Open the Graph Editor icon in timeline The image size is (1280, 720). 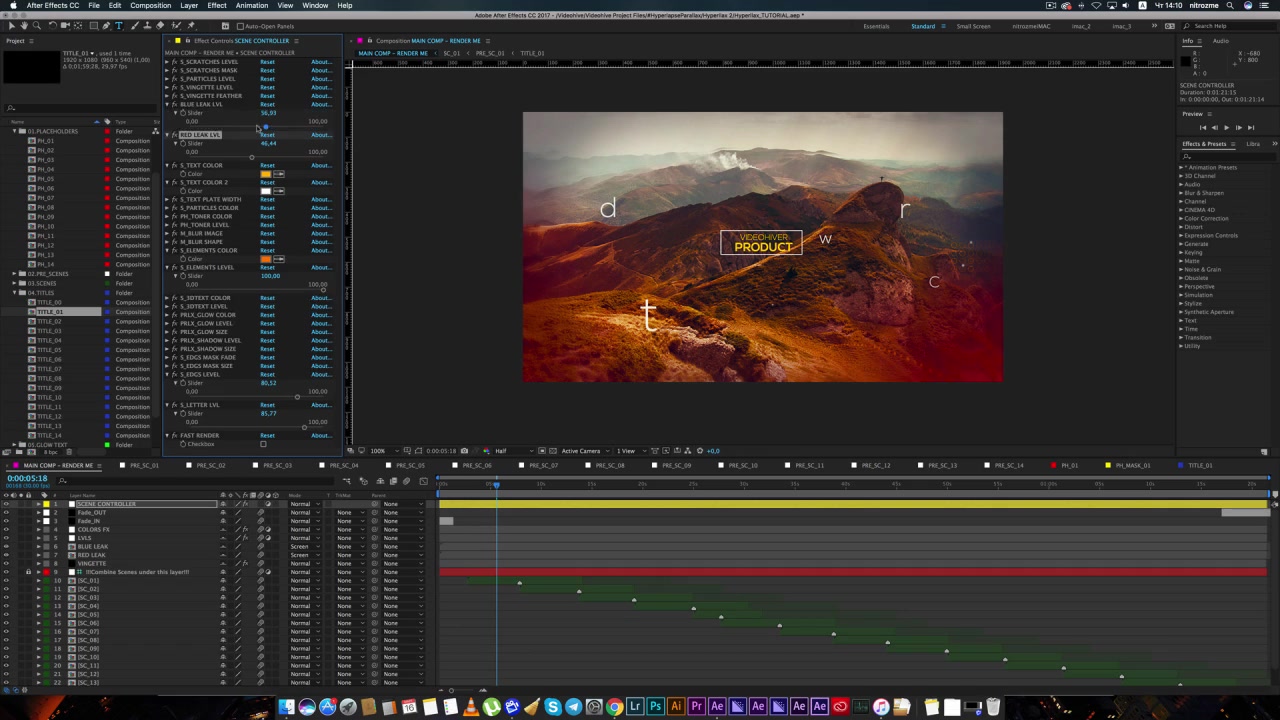click(424, 481)
